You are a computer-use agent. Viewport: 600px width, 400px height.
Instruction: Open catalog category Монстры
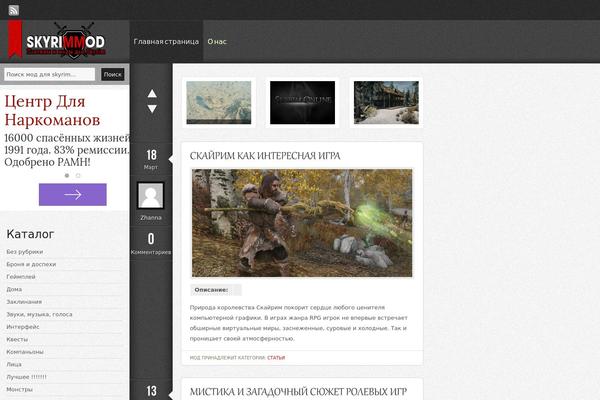click(x=20, y=389)
